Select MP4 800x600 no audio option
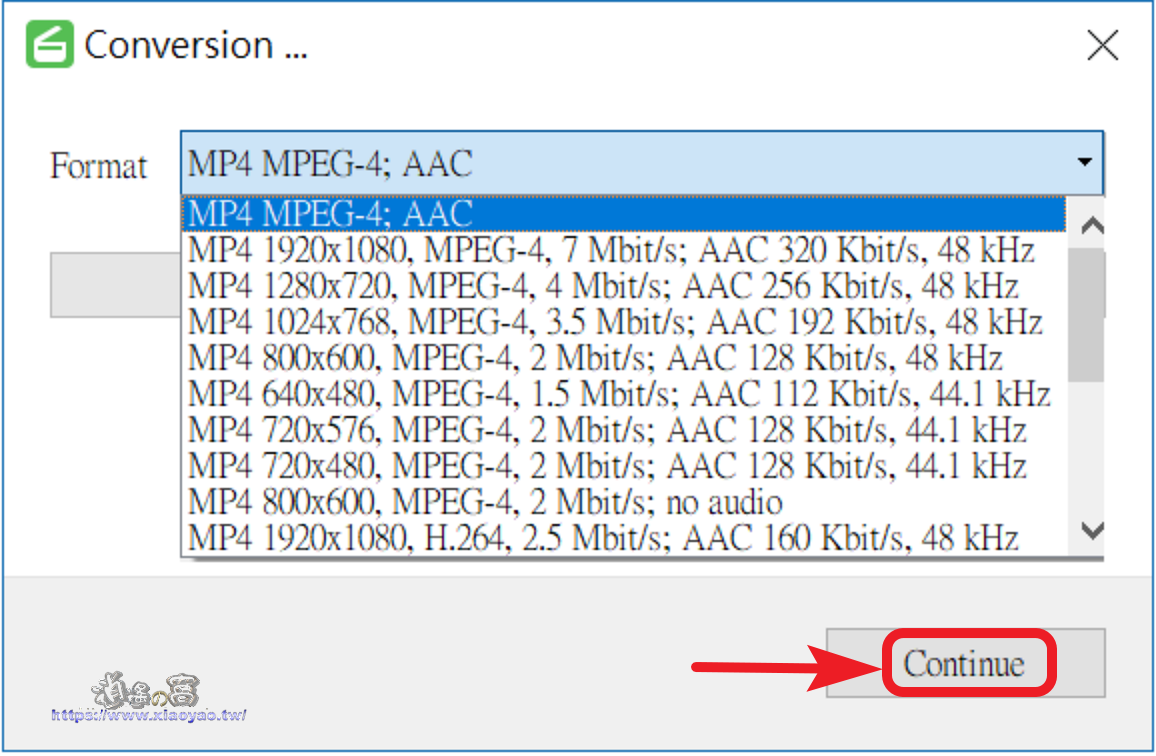Screen dimensions: 1156x756 624,502
